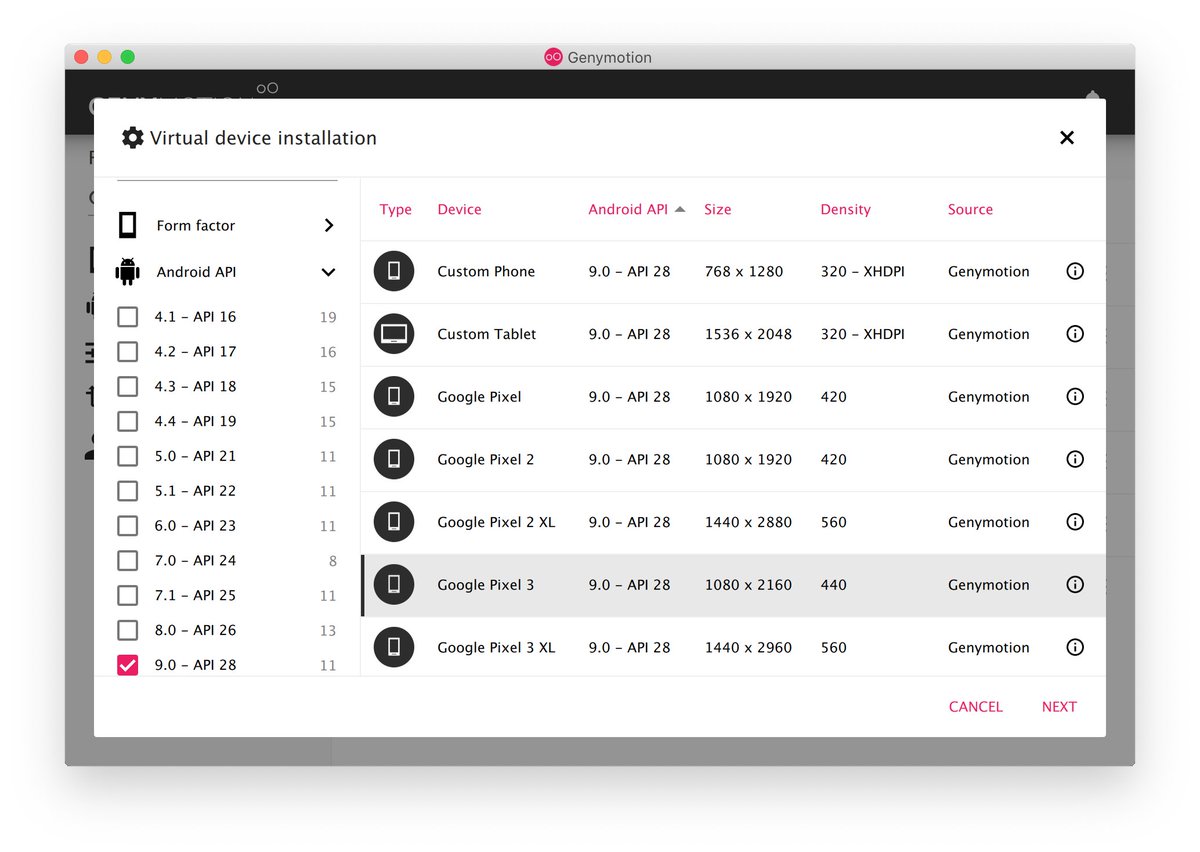Check the 4.2 - API 17 checkbox

pos(127,352)
